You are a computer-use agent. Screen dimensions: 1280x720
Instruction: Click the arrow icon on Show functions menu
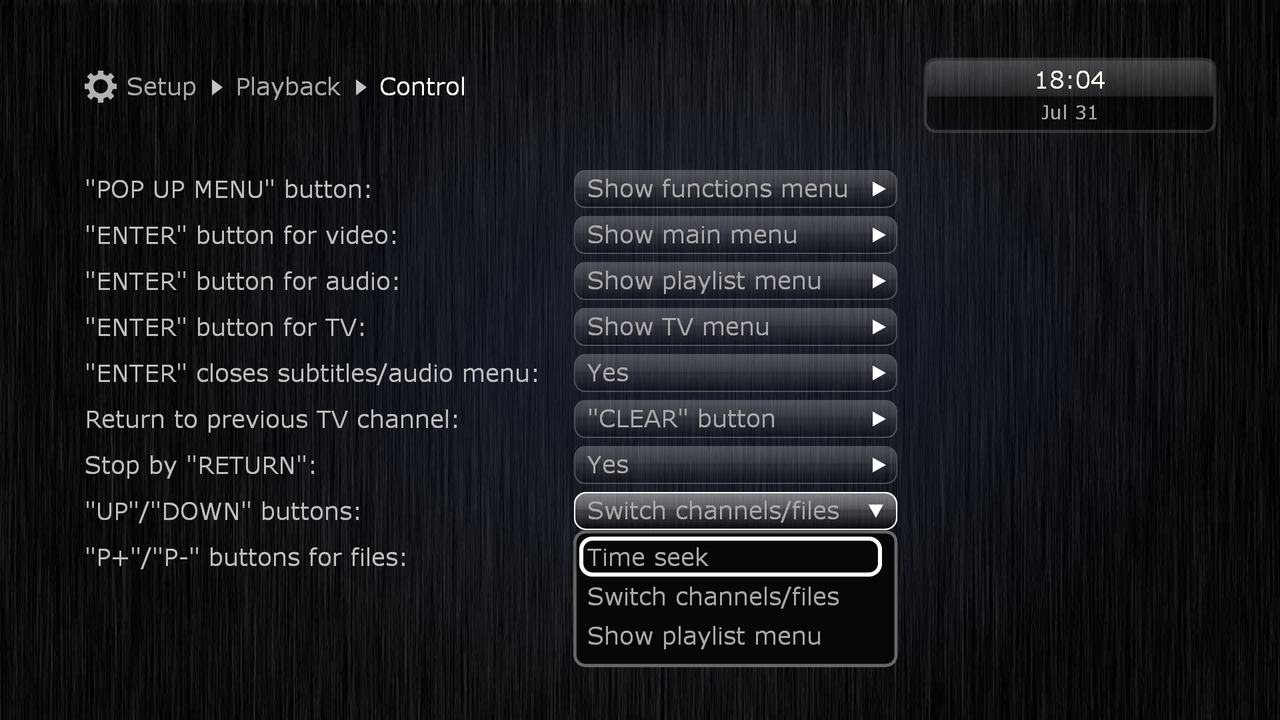click(878, 189)
